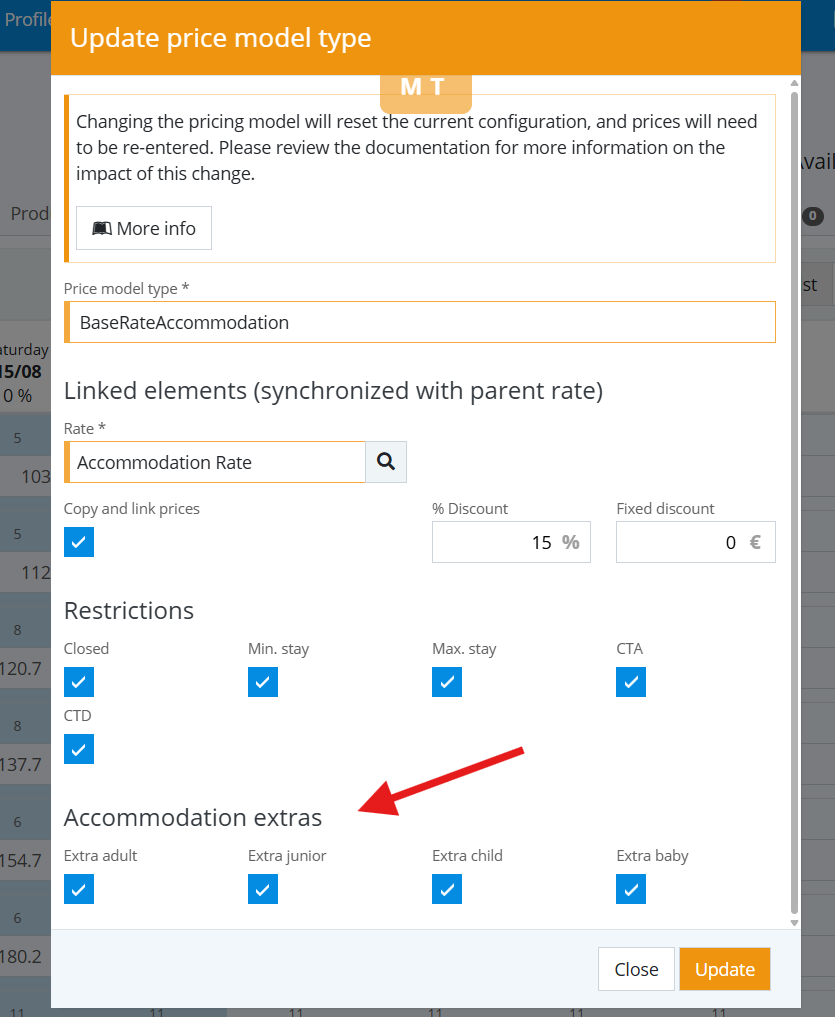This screenshot has width=835, height=1017.
Task: Click the book icon in More info
Action: (102, 228)
